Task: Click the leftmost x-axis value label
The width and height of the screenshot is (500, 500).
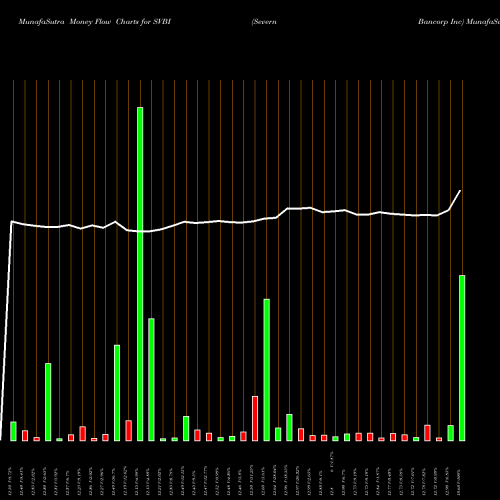Action: [10, 481]
